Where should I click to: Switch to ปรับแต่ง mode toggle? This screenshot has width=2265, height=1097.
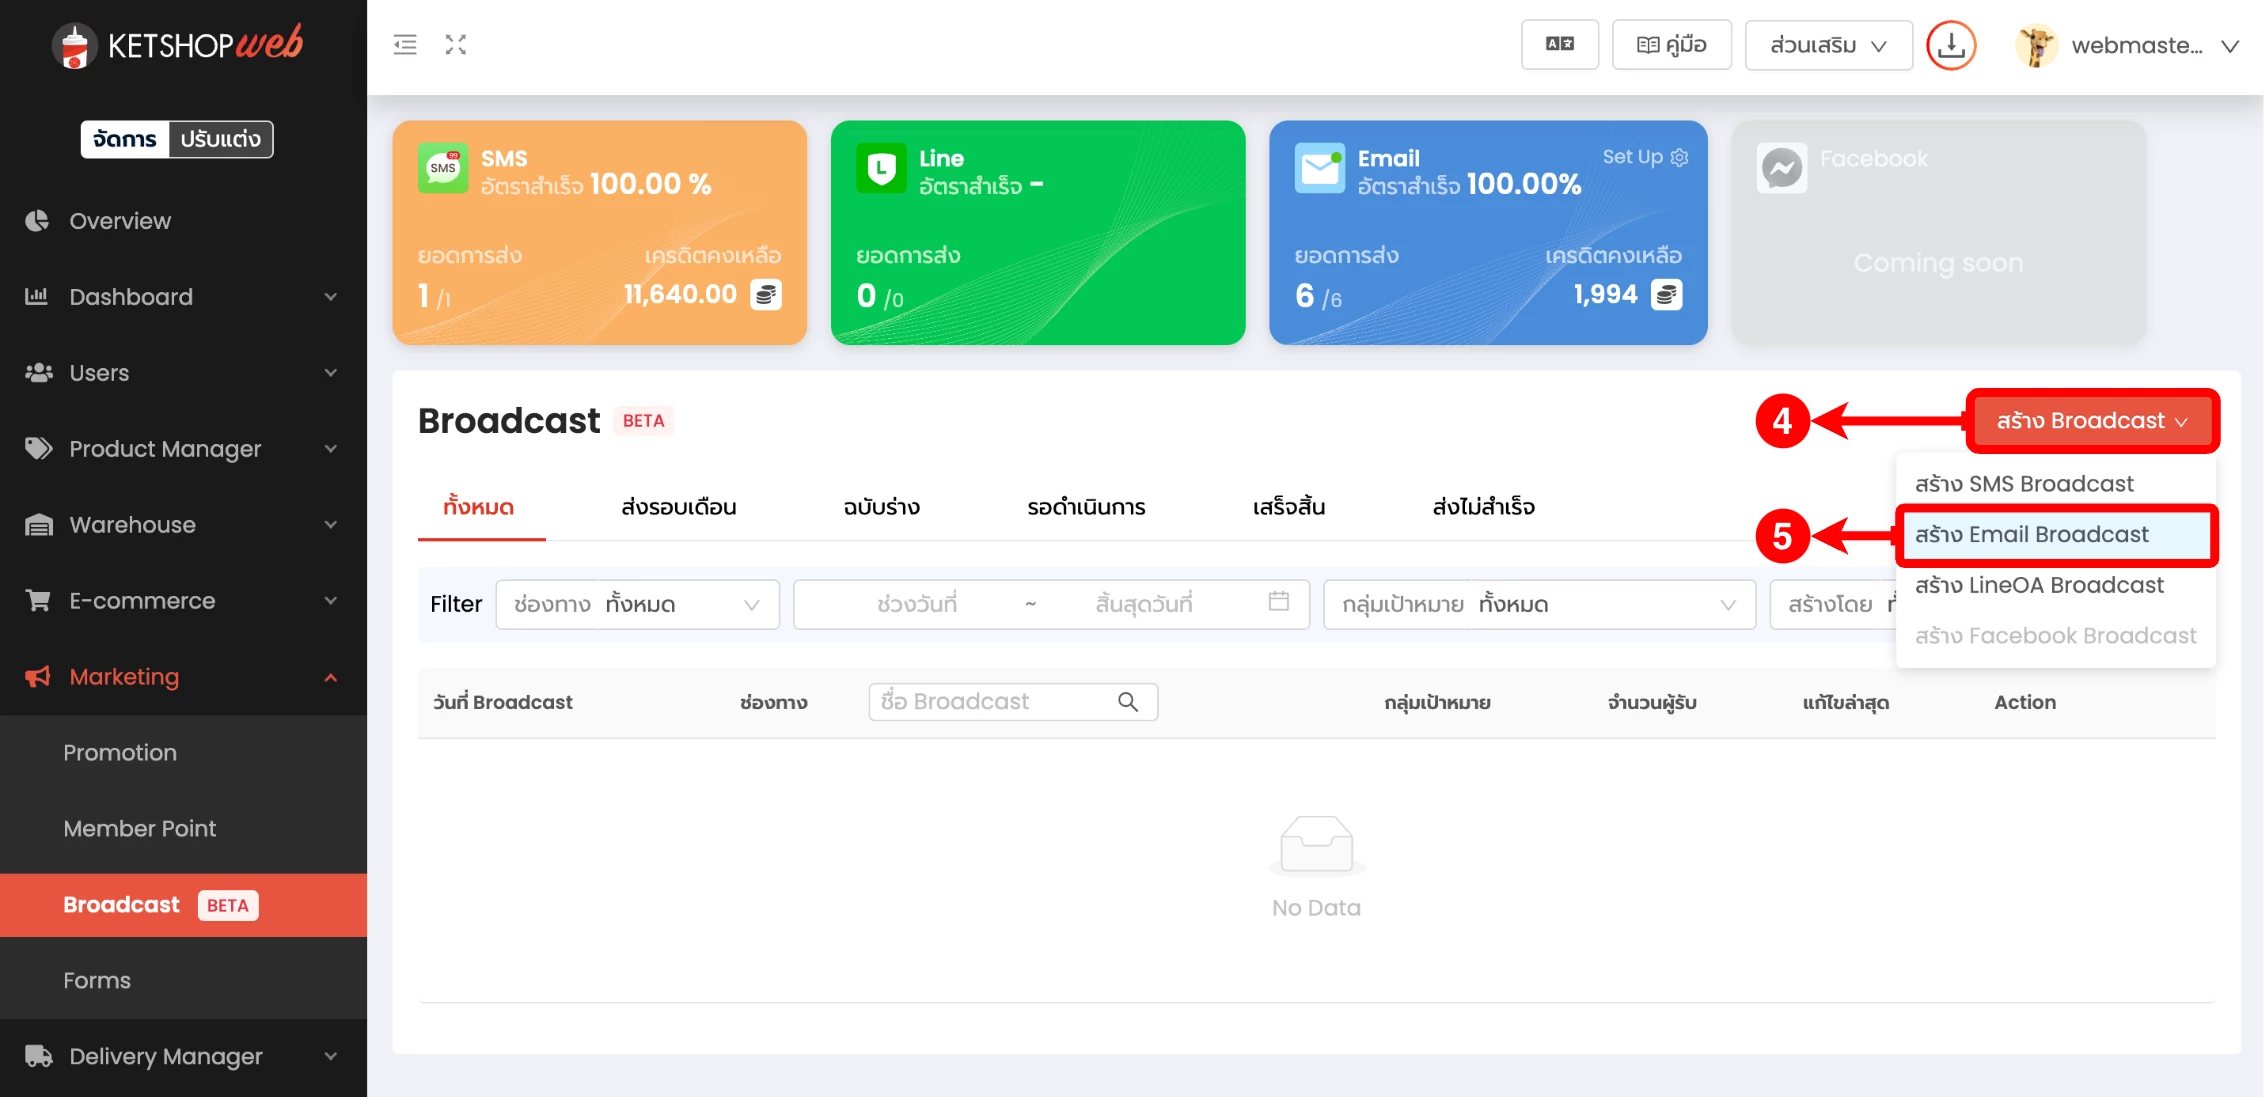coord(221,139)
